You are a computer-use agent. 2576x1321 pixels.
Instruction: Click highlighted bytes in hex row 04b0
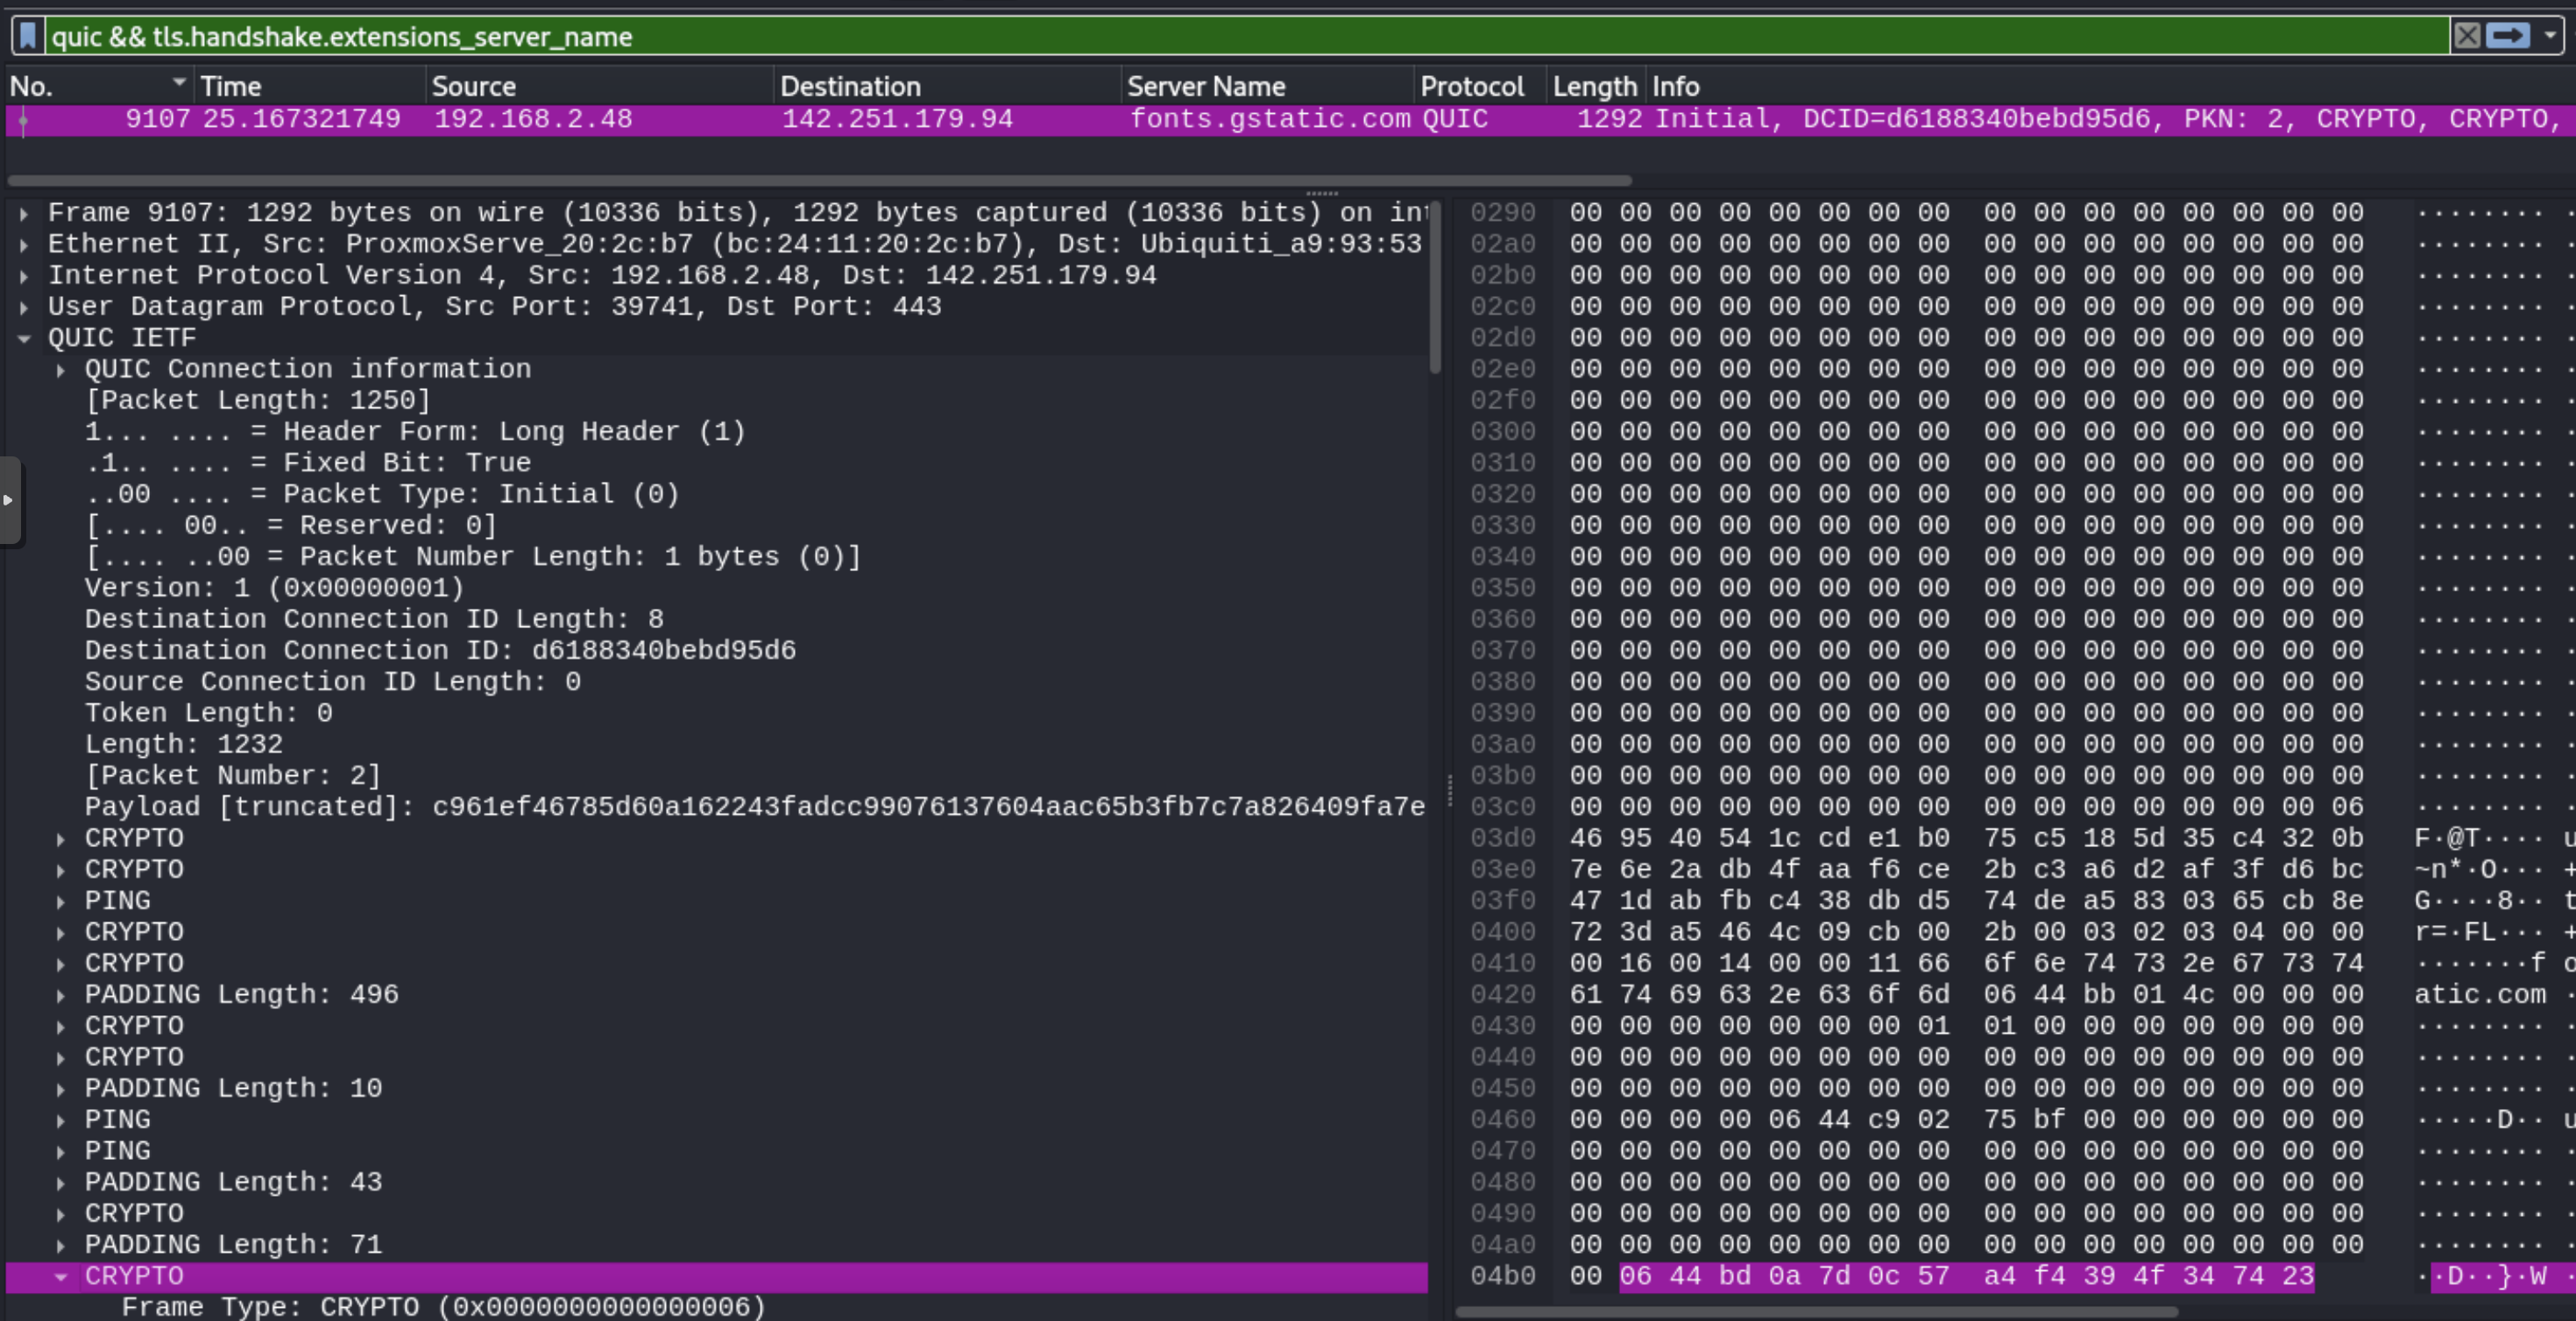(1966, 1276)
